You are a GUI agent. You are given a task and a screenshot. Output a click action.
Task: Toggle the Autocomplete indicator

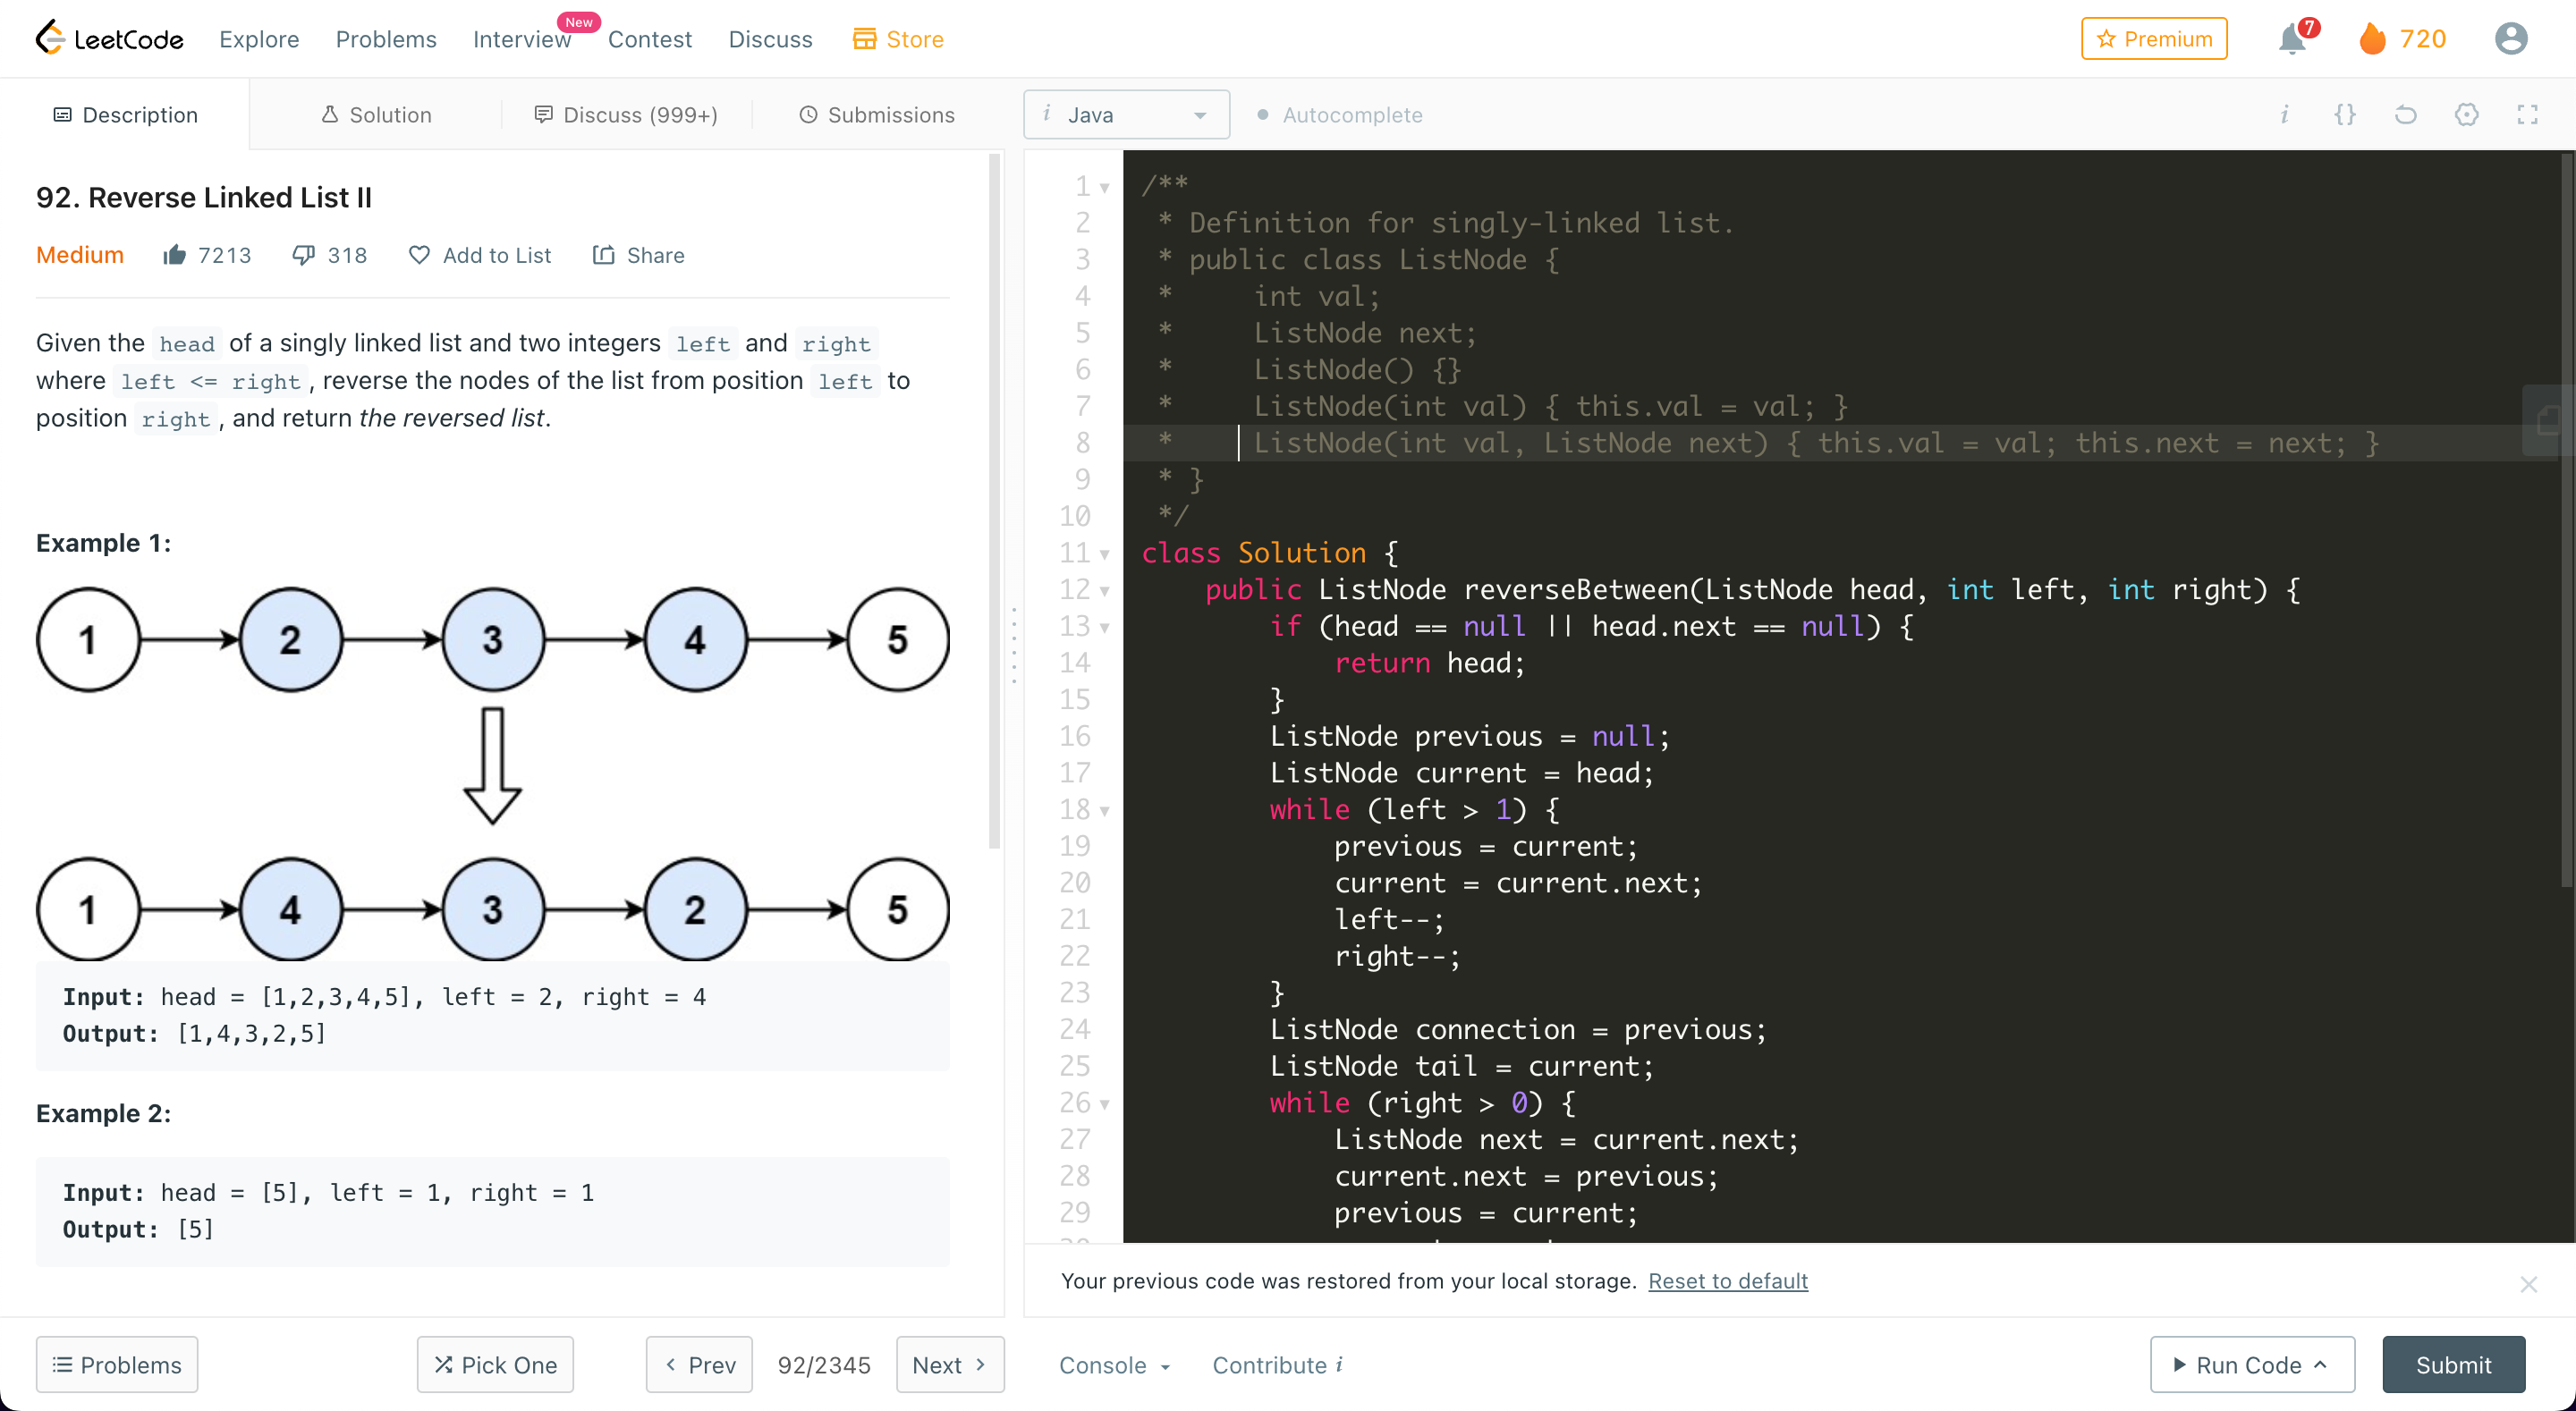click(1339, 115)
